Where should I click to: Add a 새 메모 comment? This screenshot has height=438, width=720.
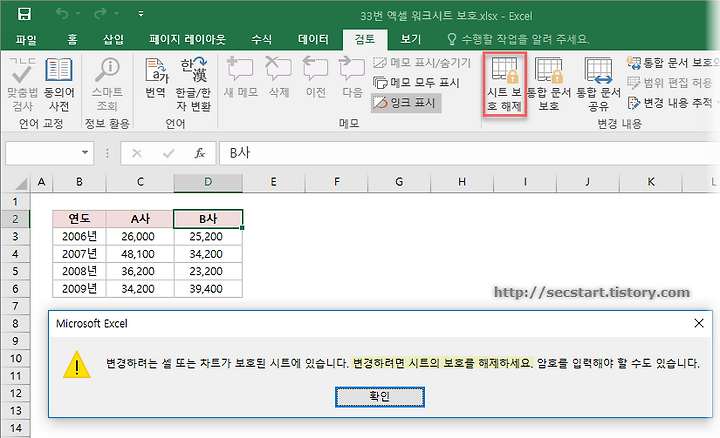click(241, 77)
